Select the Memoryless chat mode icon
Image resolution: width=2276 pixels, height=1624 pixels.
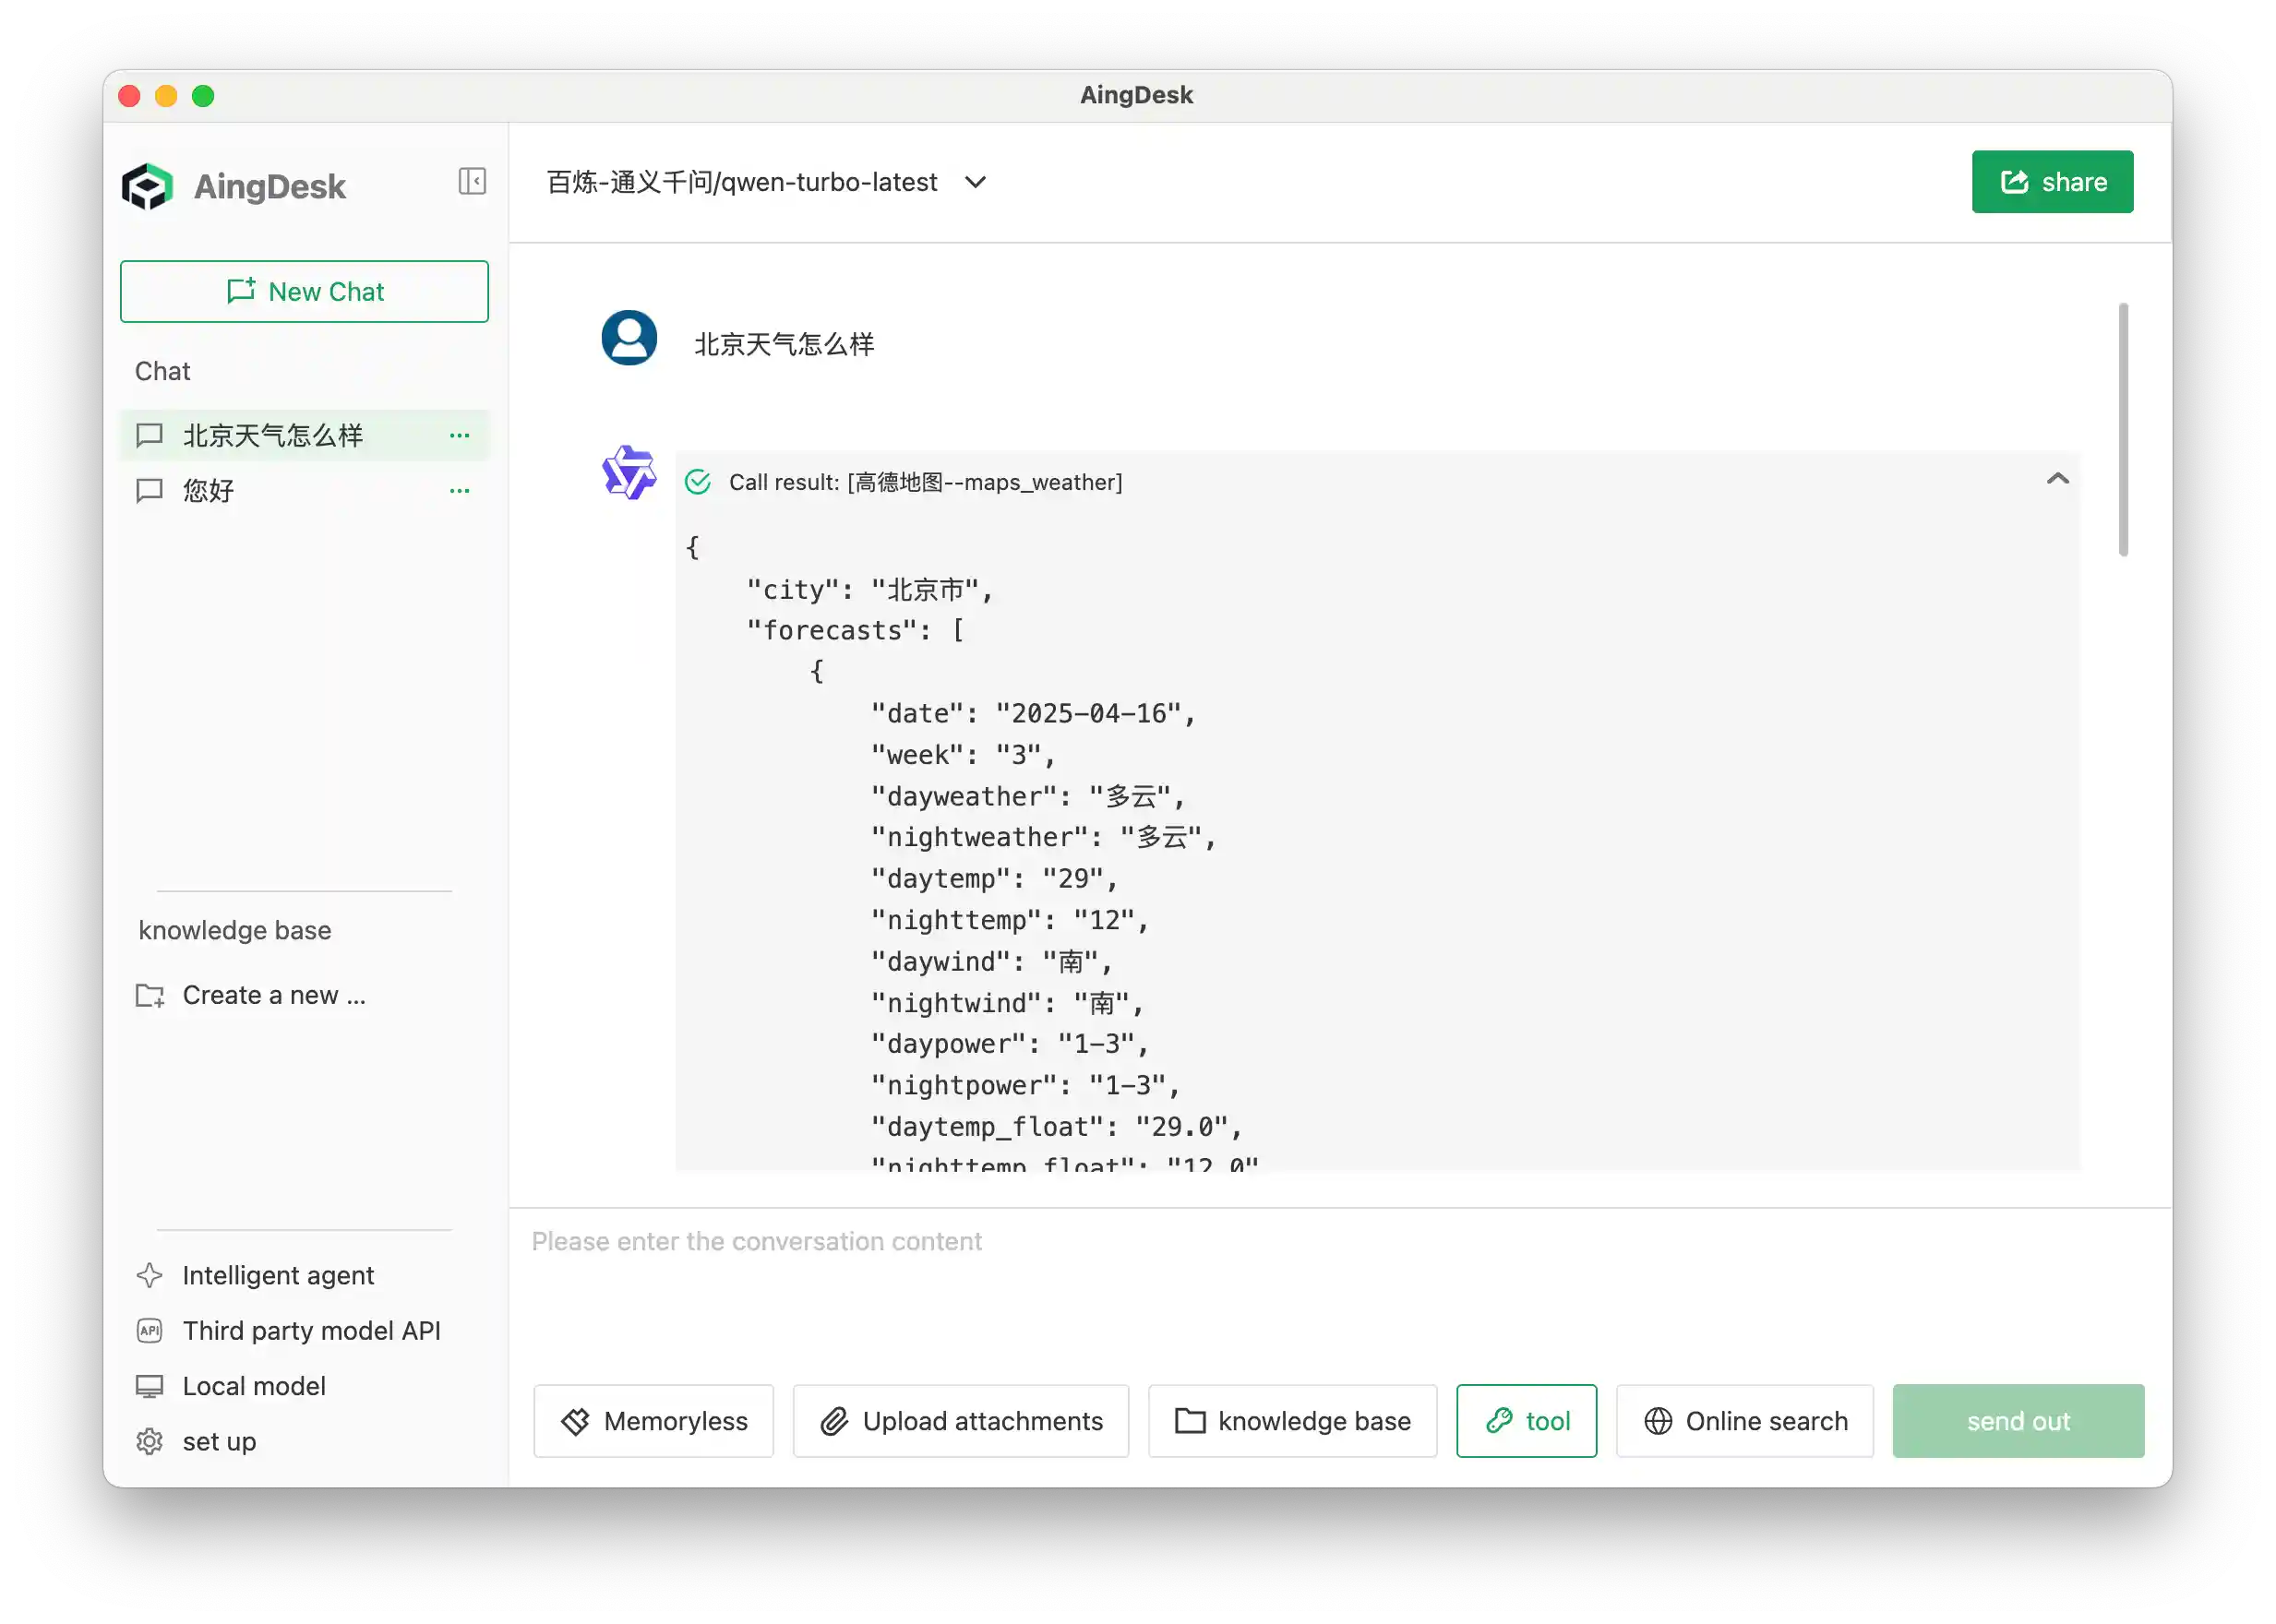click(x=577, y=1421)
